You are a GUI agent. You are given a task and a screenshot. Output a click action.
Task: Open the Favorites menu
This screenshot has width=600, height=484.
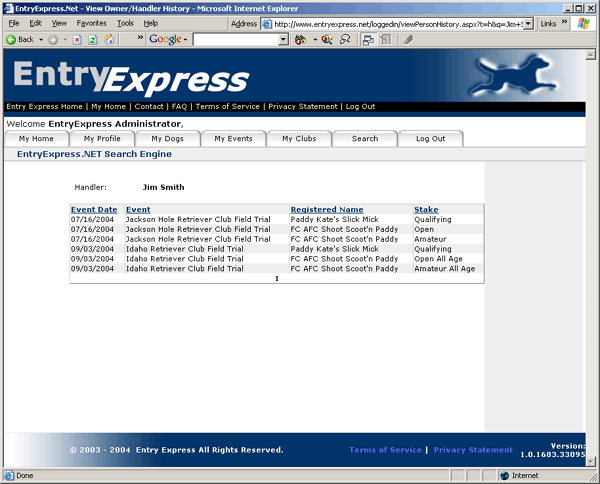[91, 22]
